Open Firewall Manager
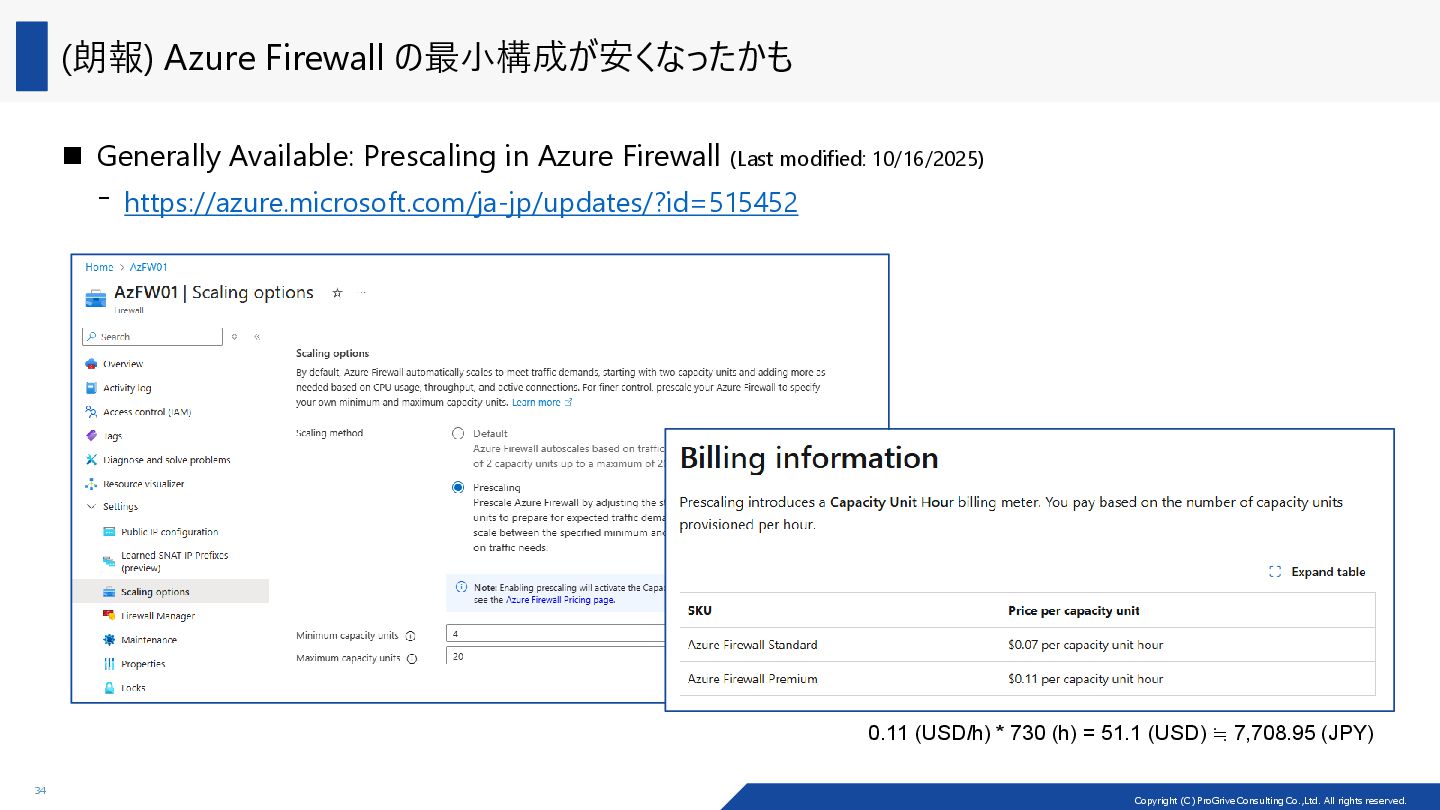This screenshot has height=810, width=1440. (158, 616)
